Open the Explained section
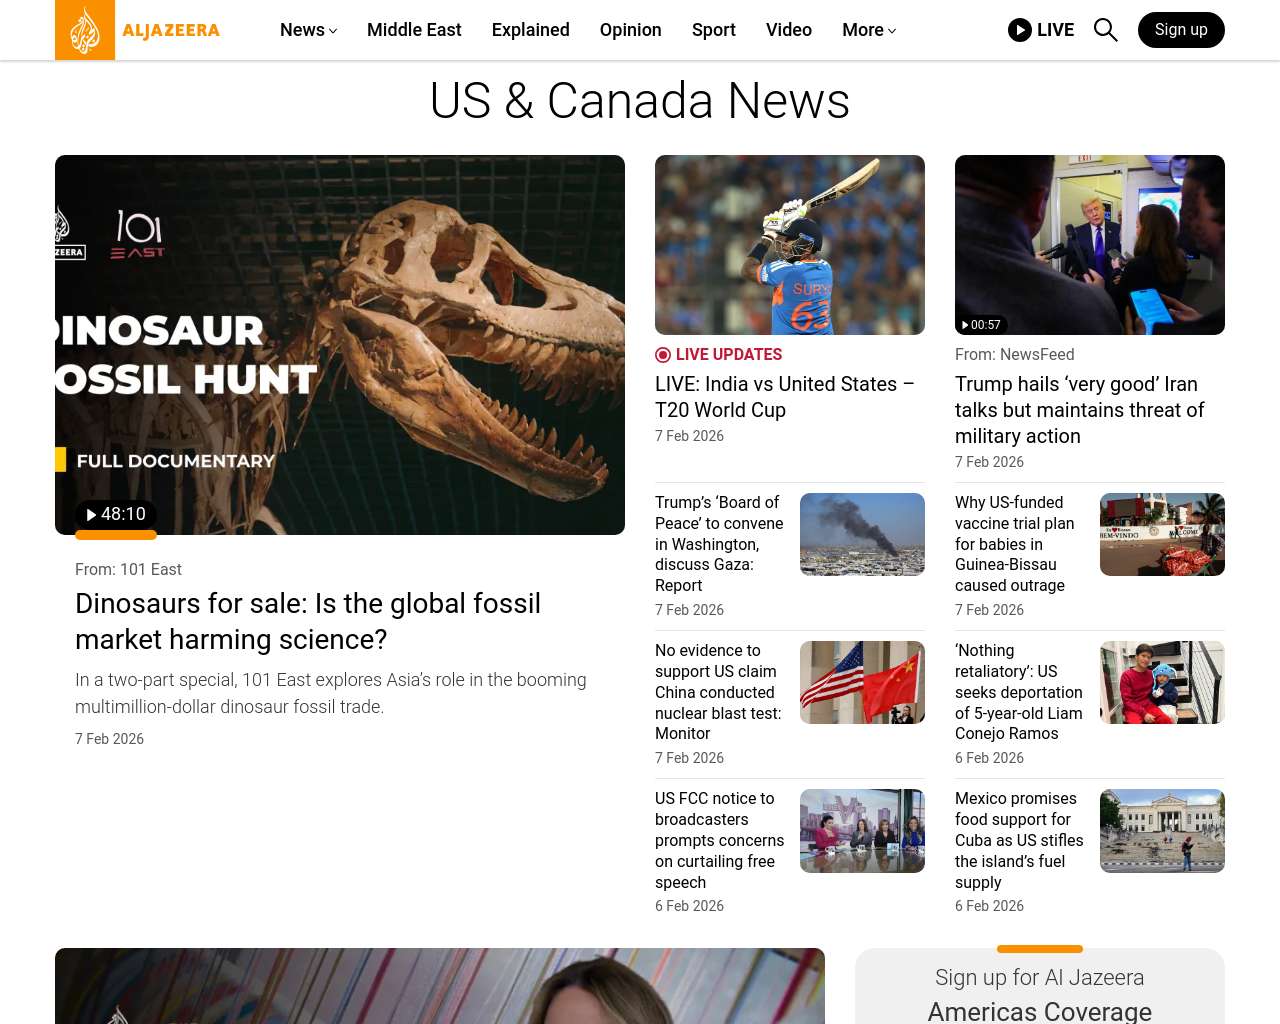 (531, 30)
